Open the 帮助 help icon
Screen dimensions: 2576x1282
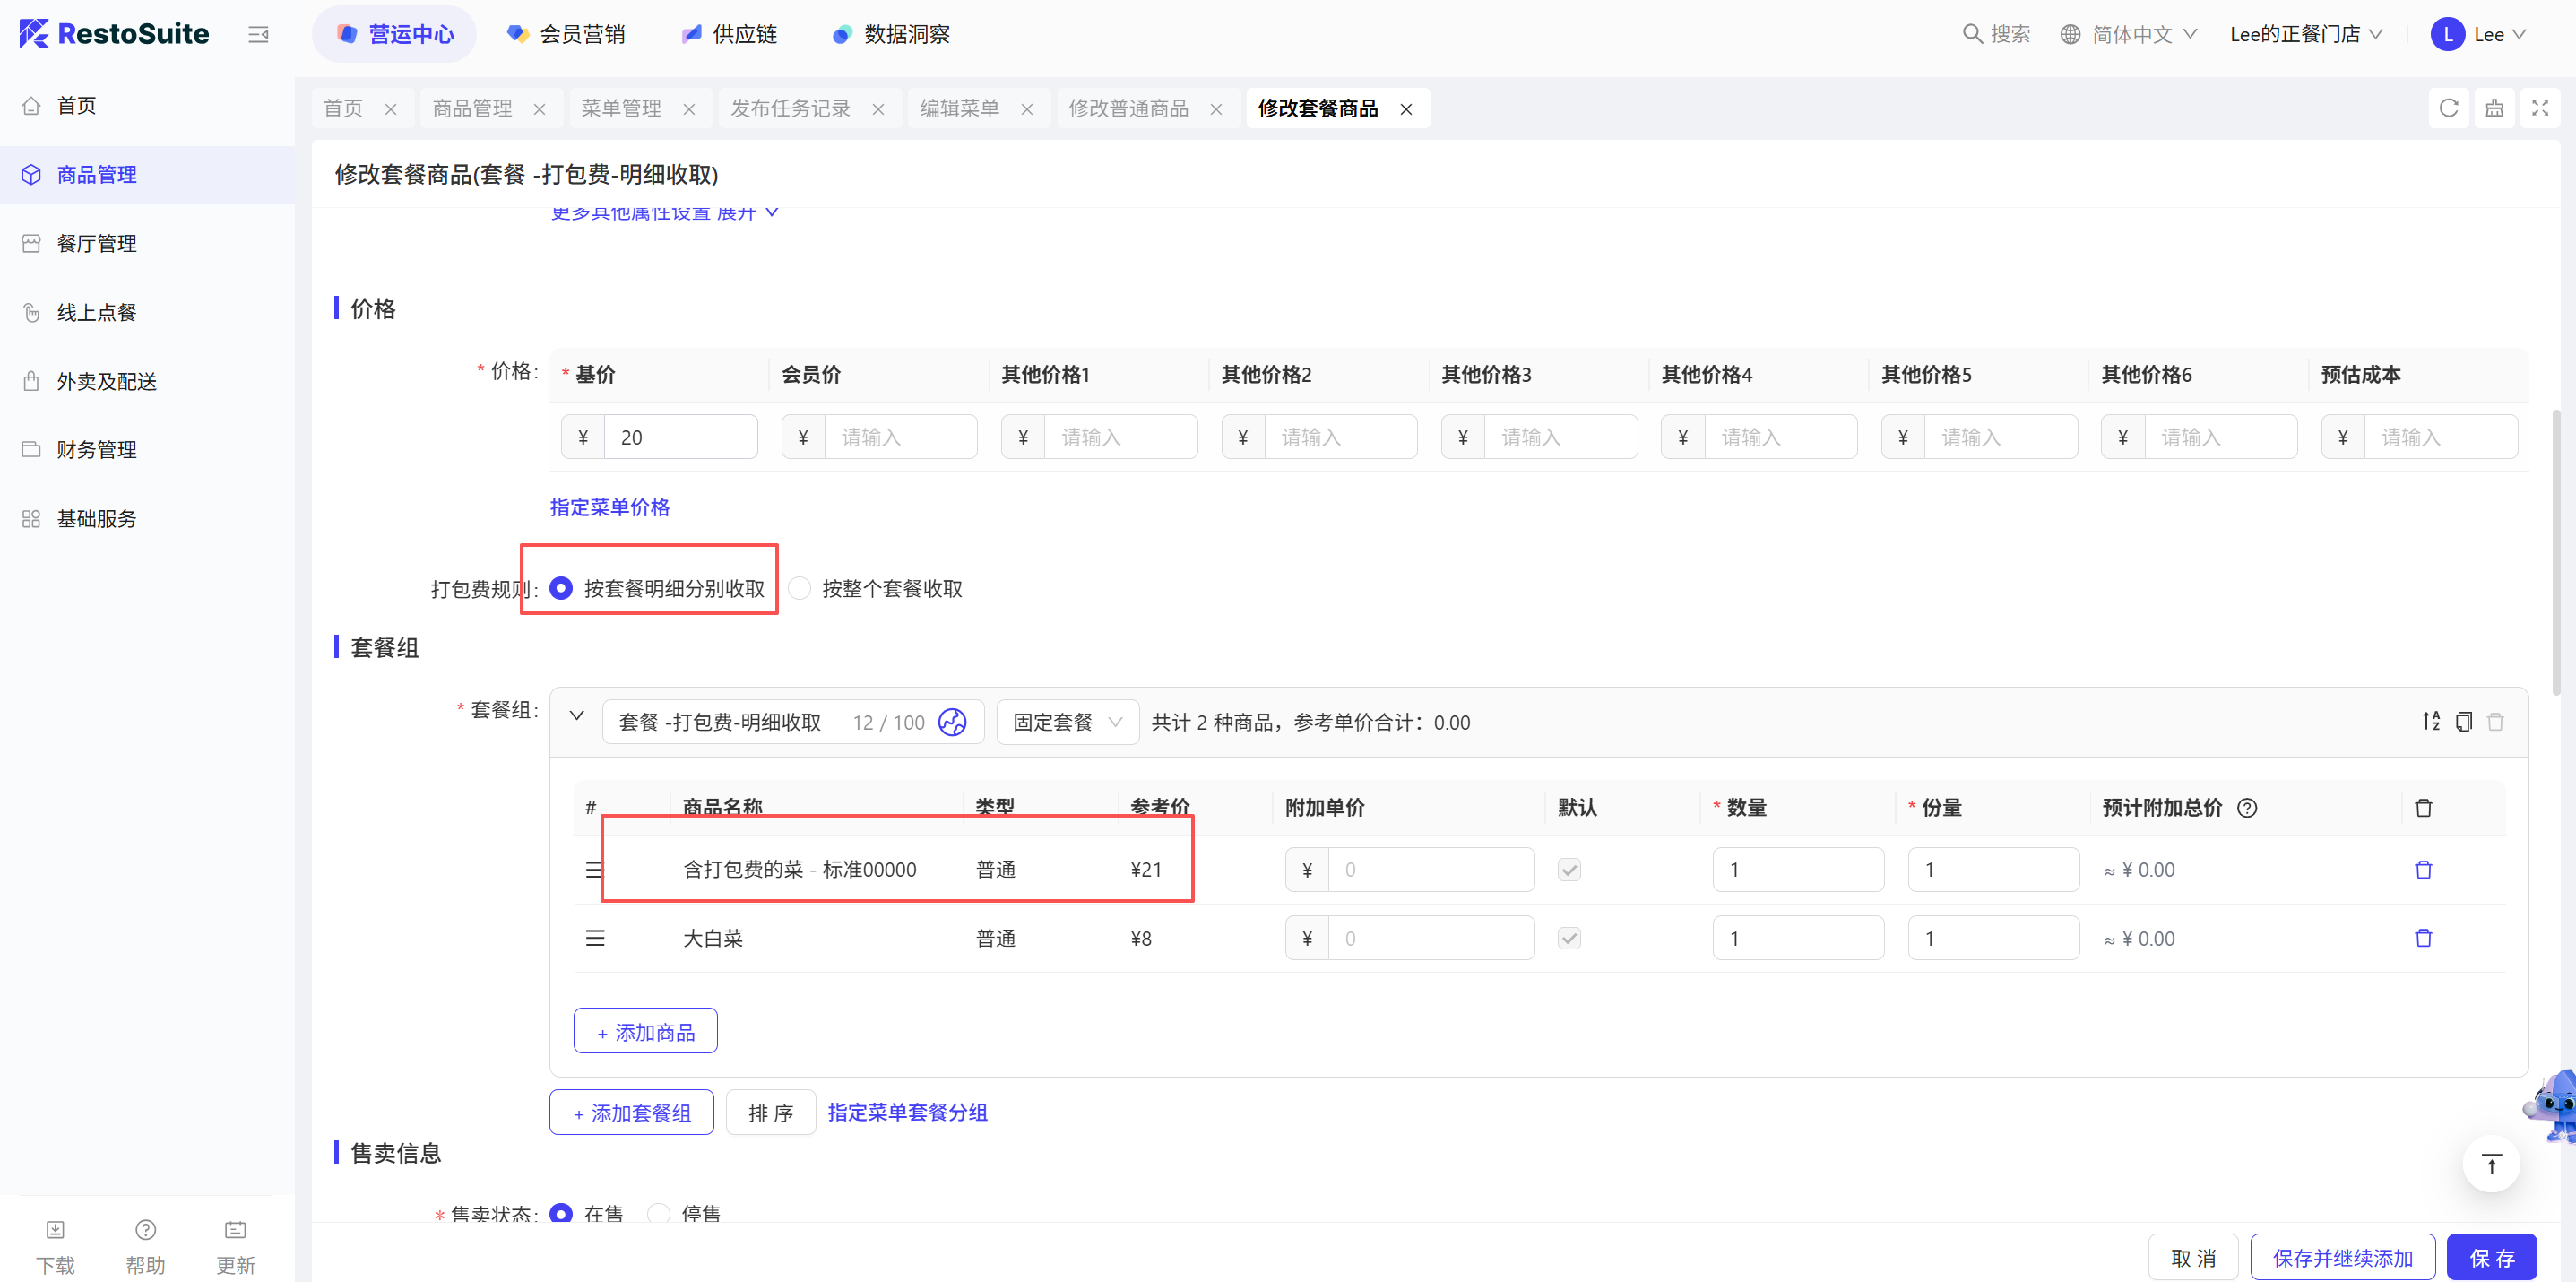[x=145, y=1230]
